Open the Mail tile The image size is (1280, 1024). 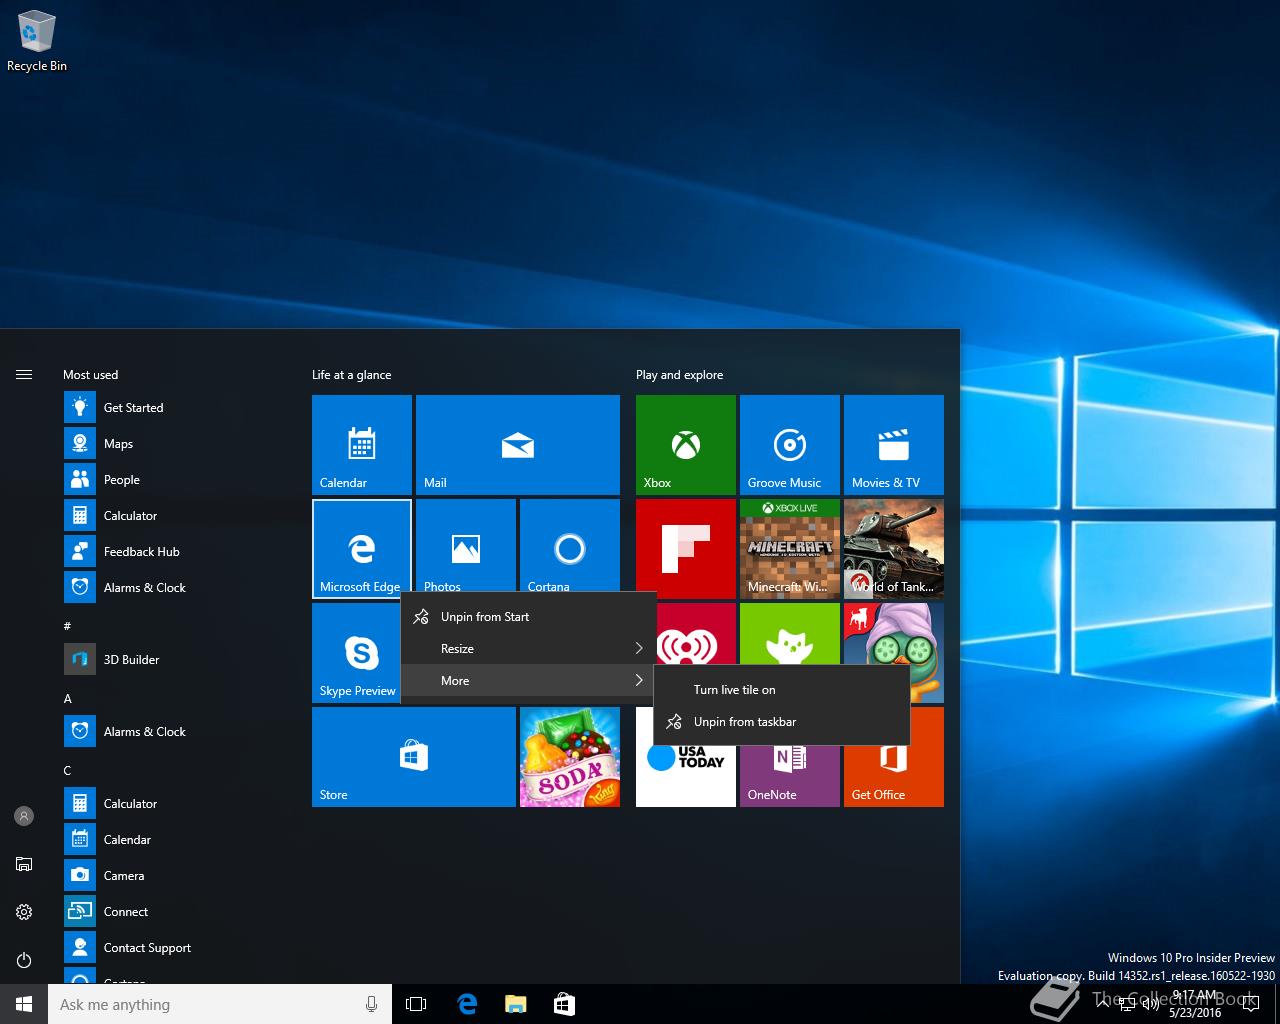coord(518,445)
